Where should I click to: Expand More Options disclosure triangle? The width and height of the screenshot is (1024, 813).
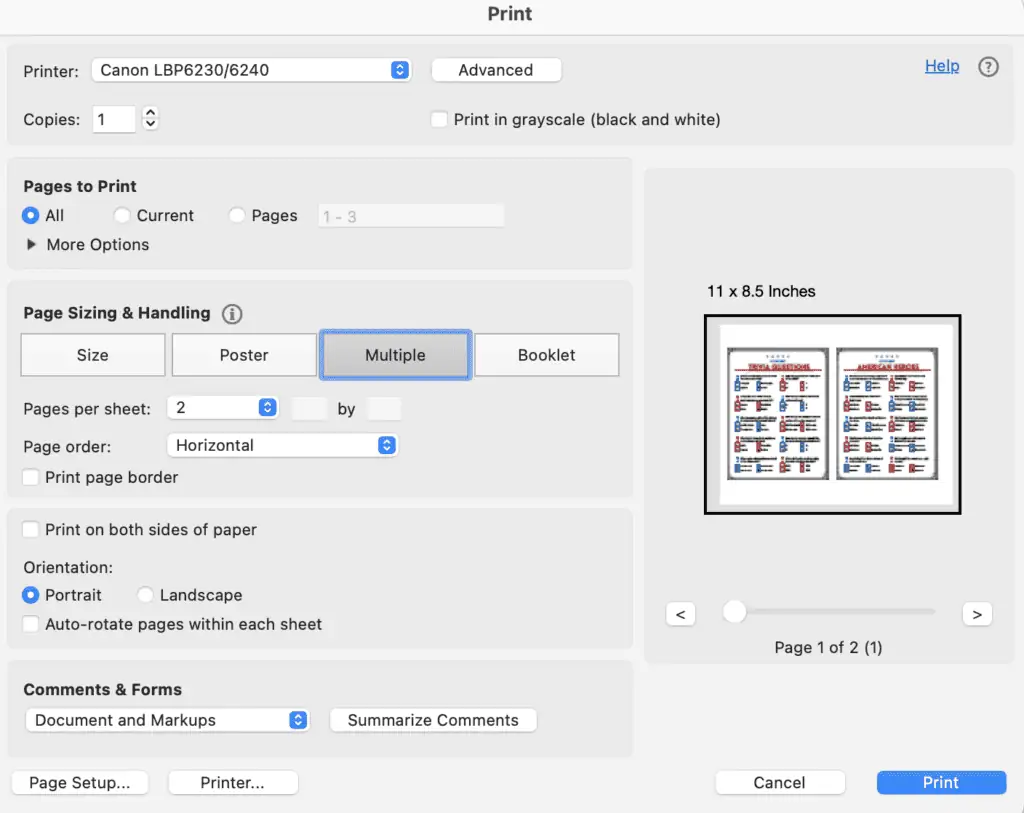click(x=31, y=244)
